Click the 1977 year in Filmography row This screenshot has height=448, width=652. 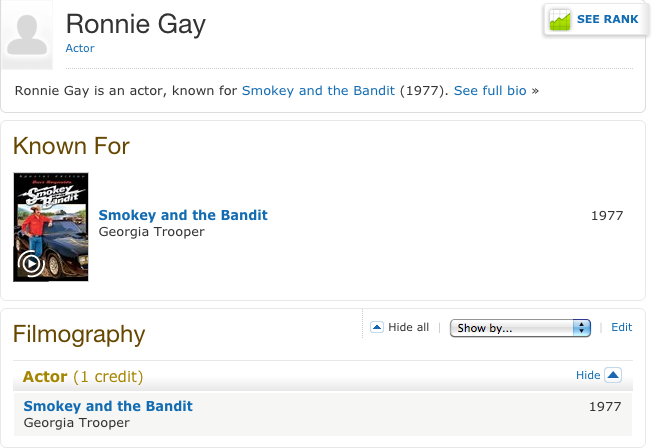[x=606, y=406]
